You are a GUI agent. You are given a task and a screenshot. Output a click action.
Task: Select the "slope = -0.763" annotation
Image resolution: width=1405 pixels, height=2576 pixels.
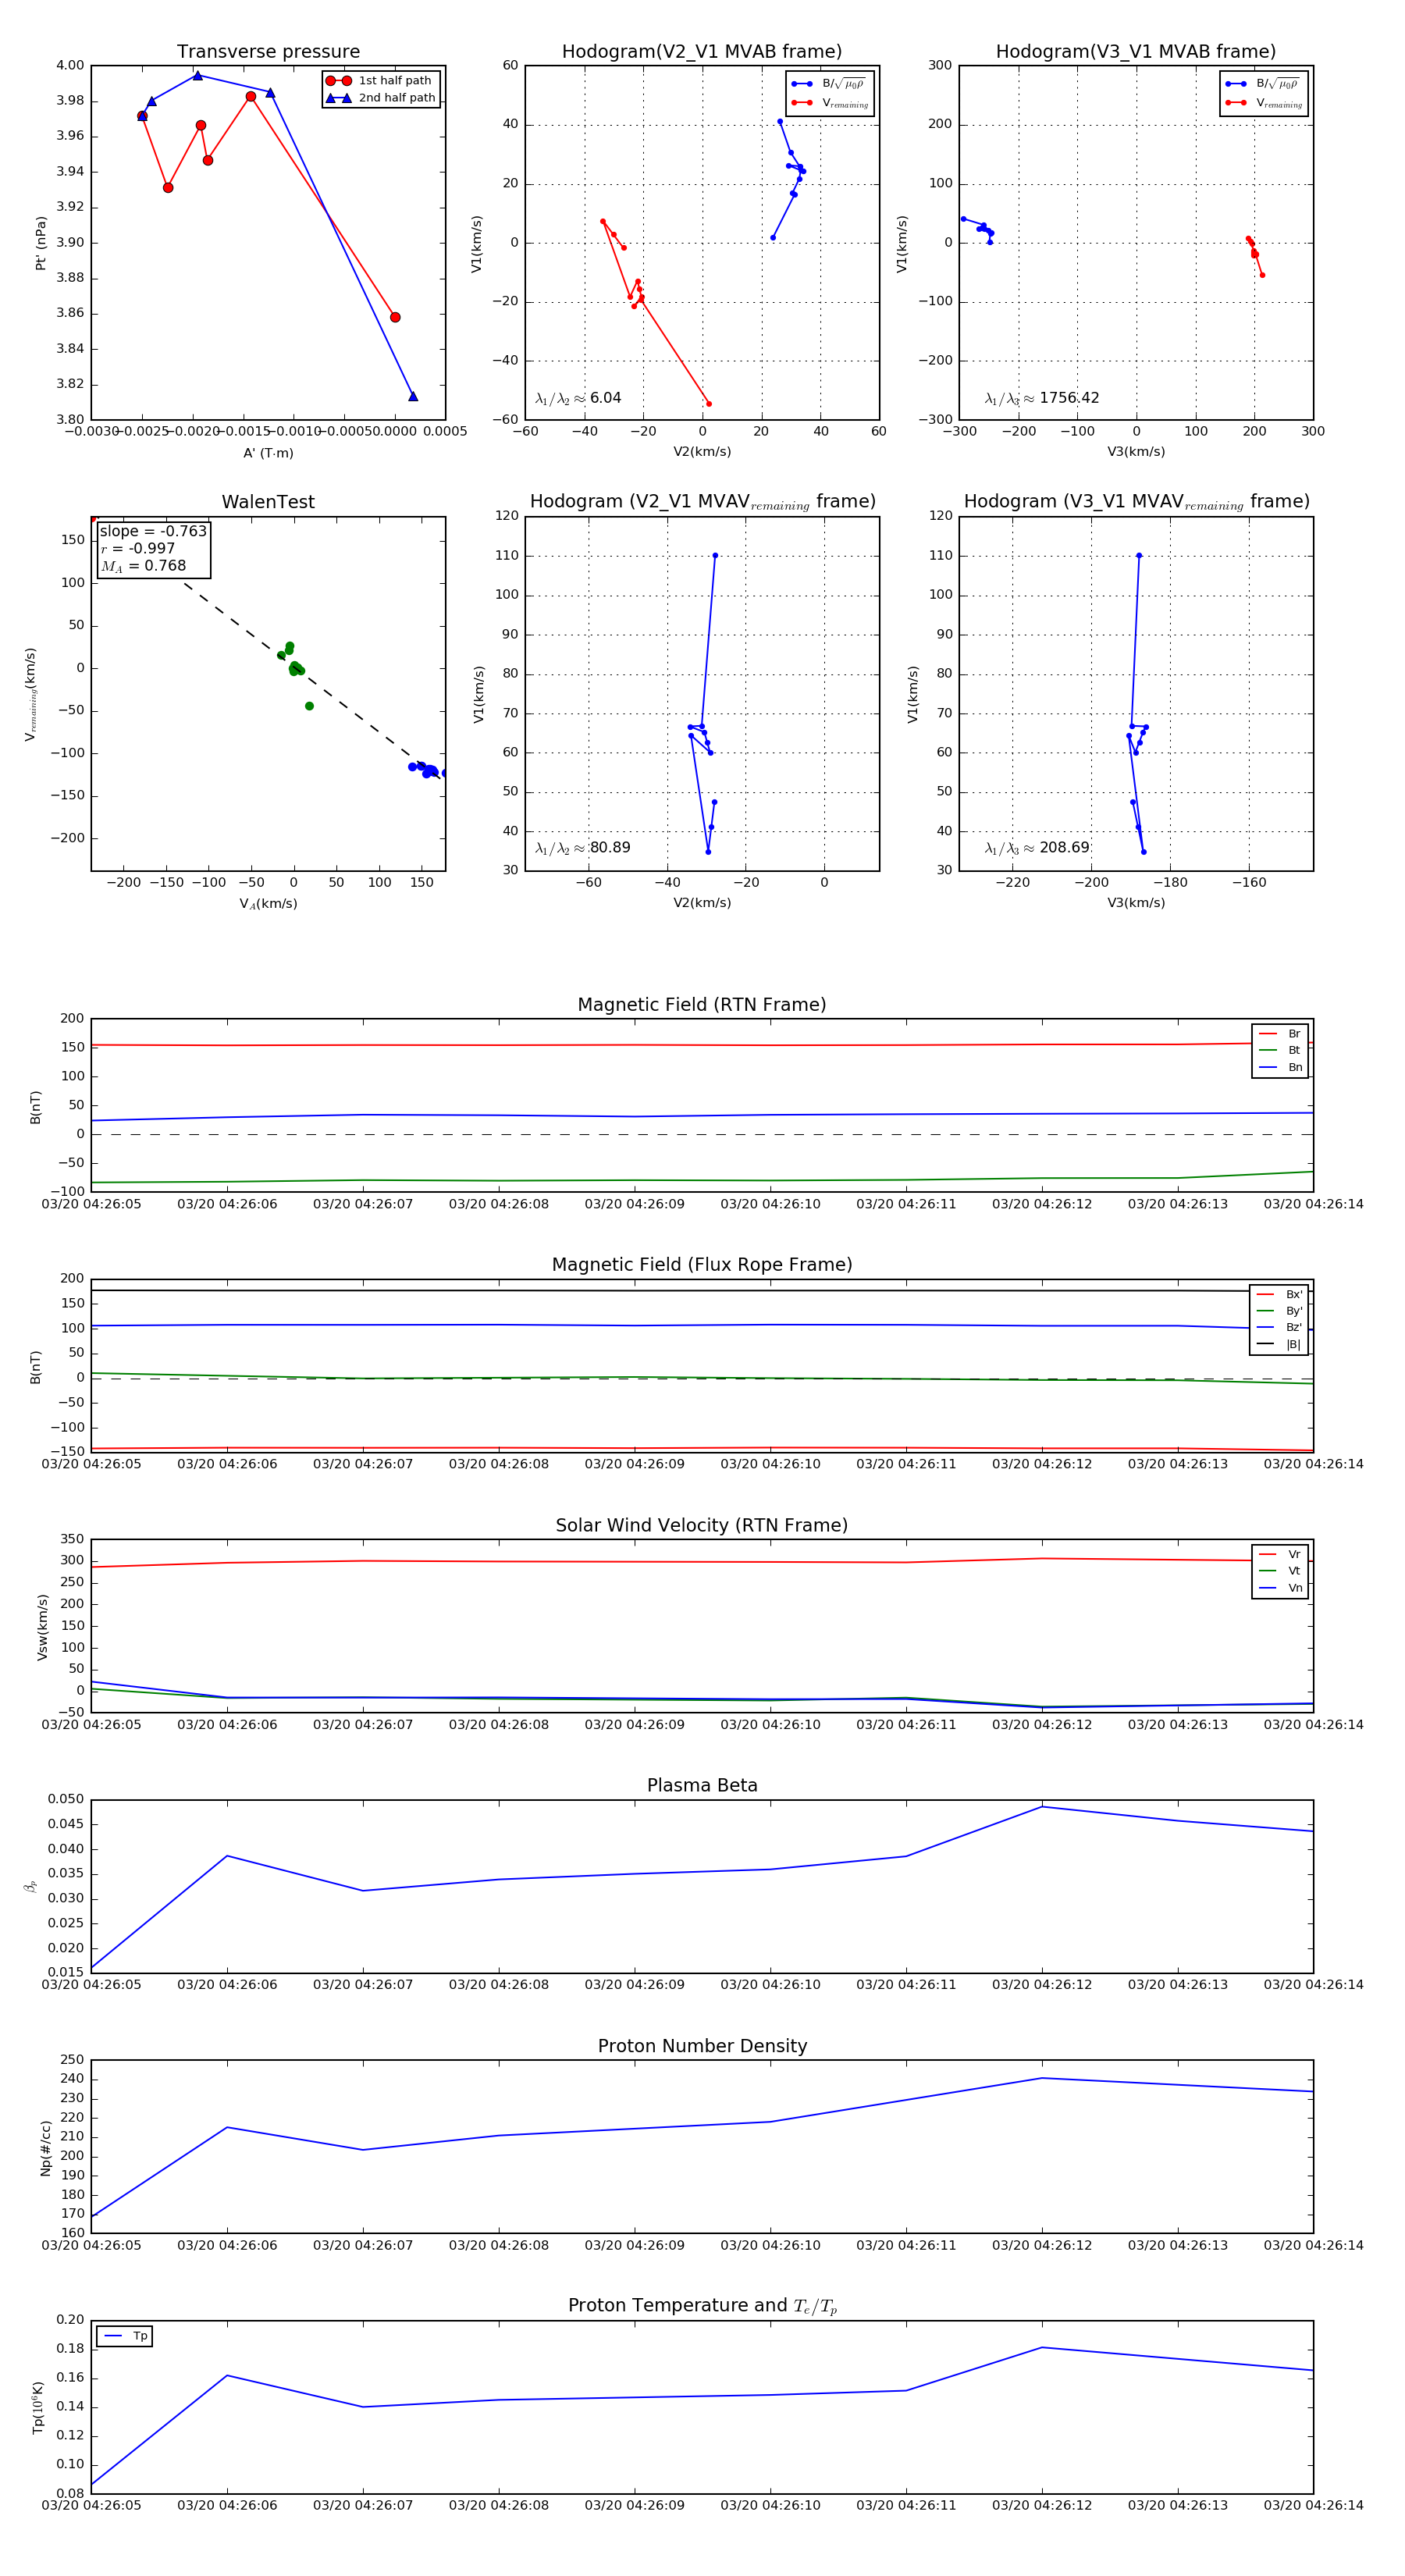point(153,531)
